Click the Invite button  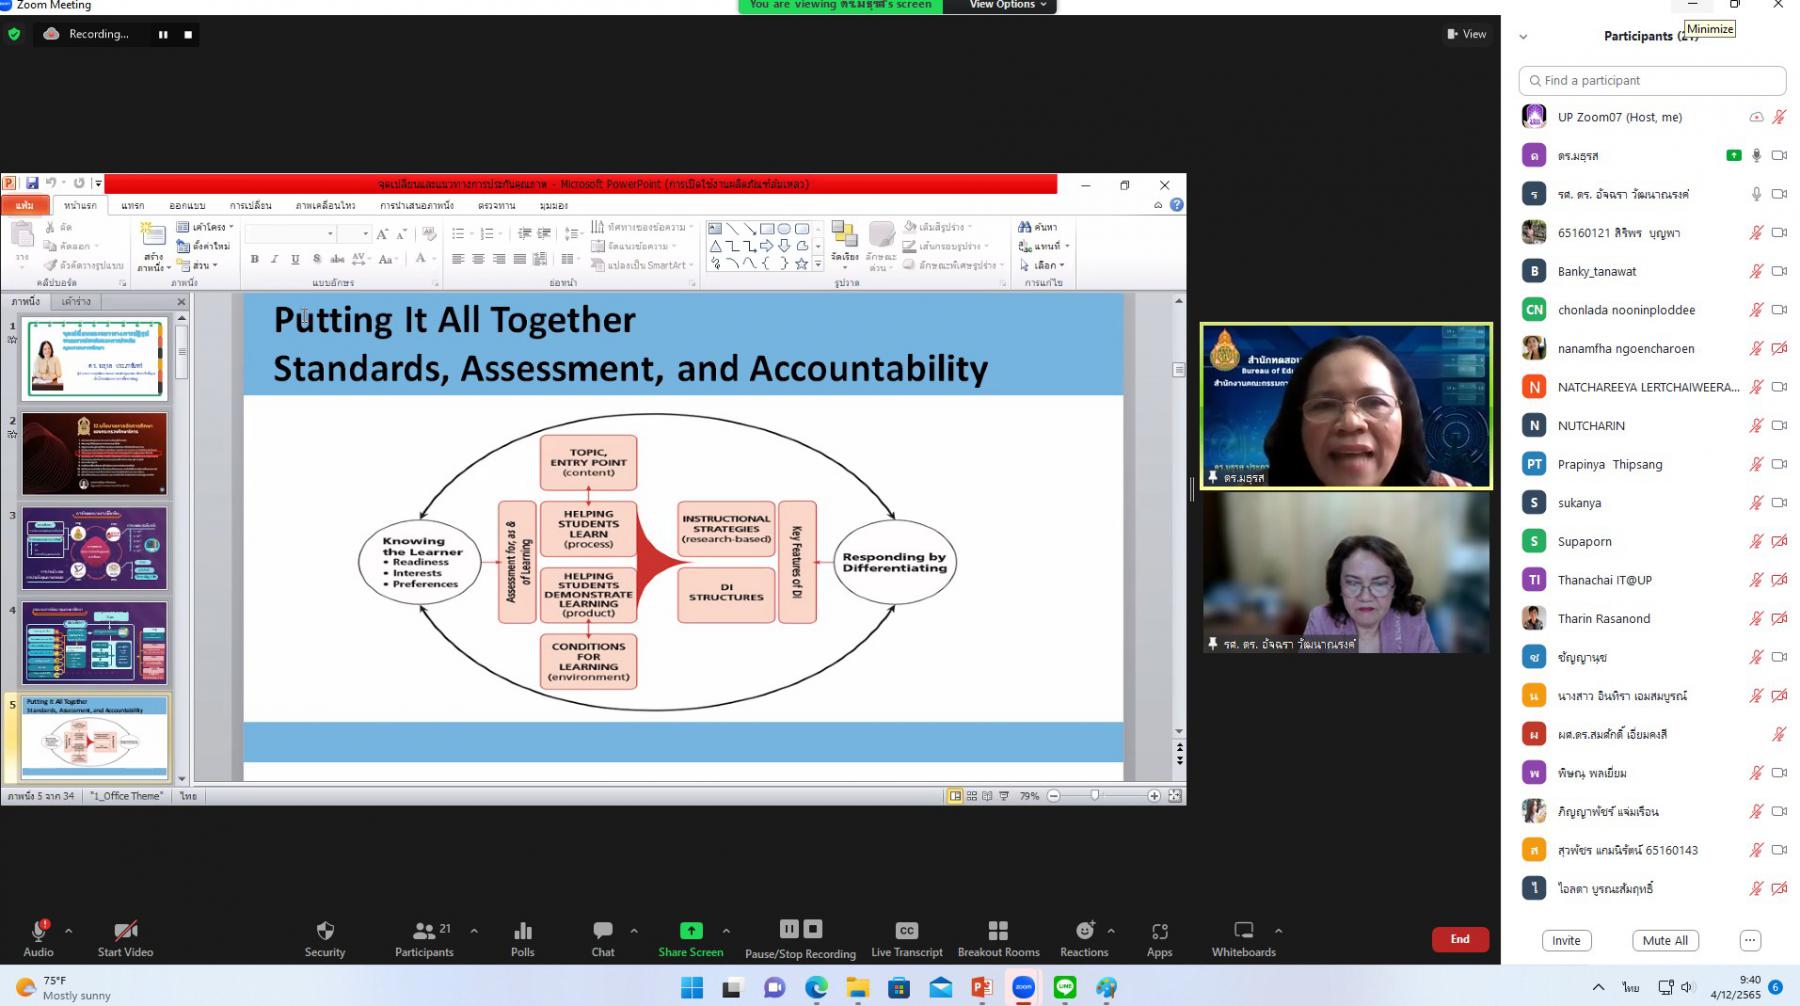(1566, 940)
